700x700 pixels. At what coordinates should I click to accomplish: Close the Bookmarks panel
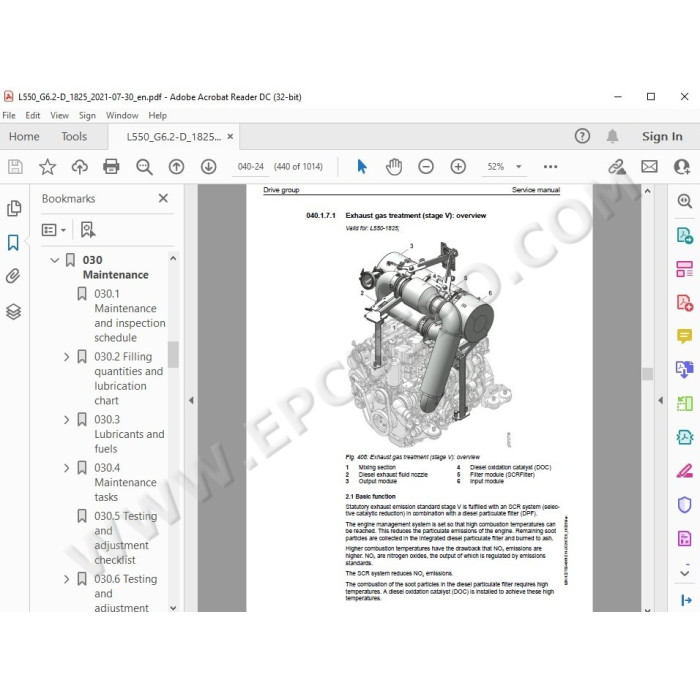(x=163, y=198)
